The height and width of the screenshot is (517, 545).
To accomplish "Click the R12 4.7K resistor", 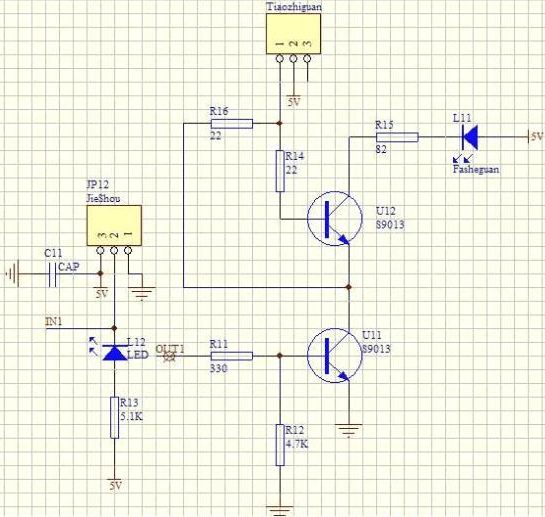I will click(280, 445).
